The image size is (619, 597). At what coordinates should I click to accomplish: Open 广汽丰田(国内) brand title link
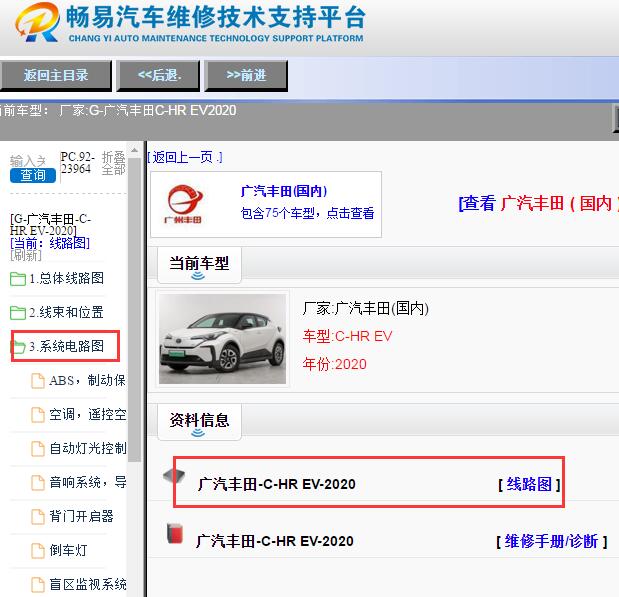pyautogui.click(x=284, y=191)
